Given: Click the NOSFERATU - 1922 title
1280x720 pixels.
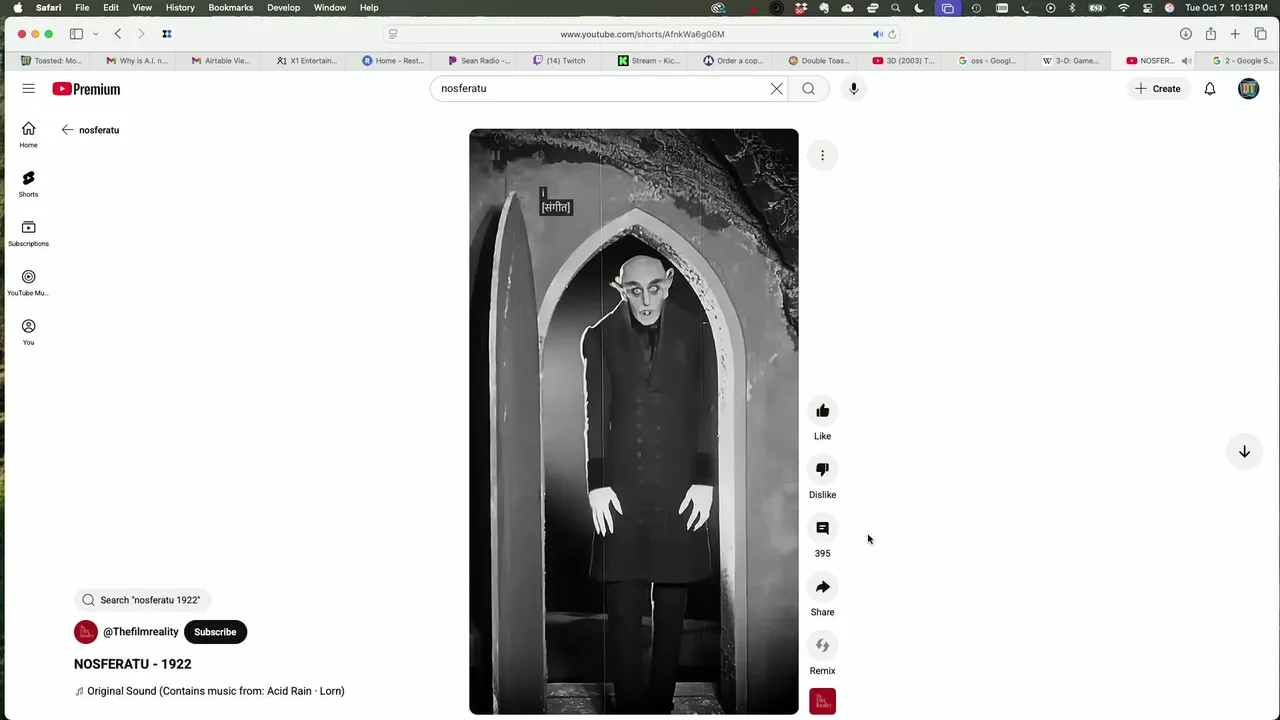Looking at the screenshot, I should [x=132, y=664].
